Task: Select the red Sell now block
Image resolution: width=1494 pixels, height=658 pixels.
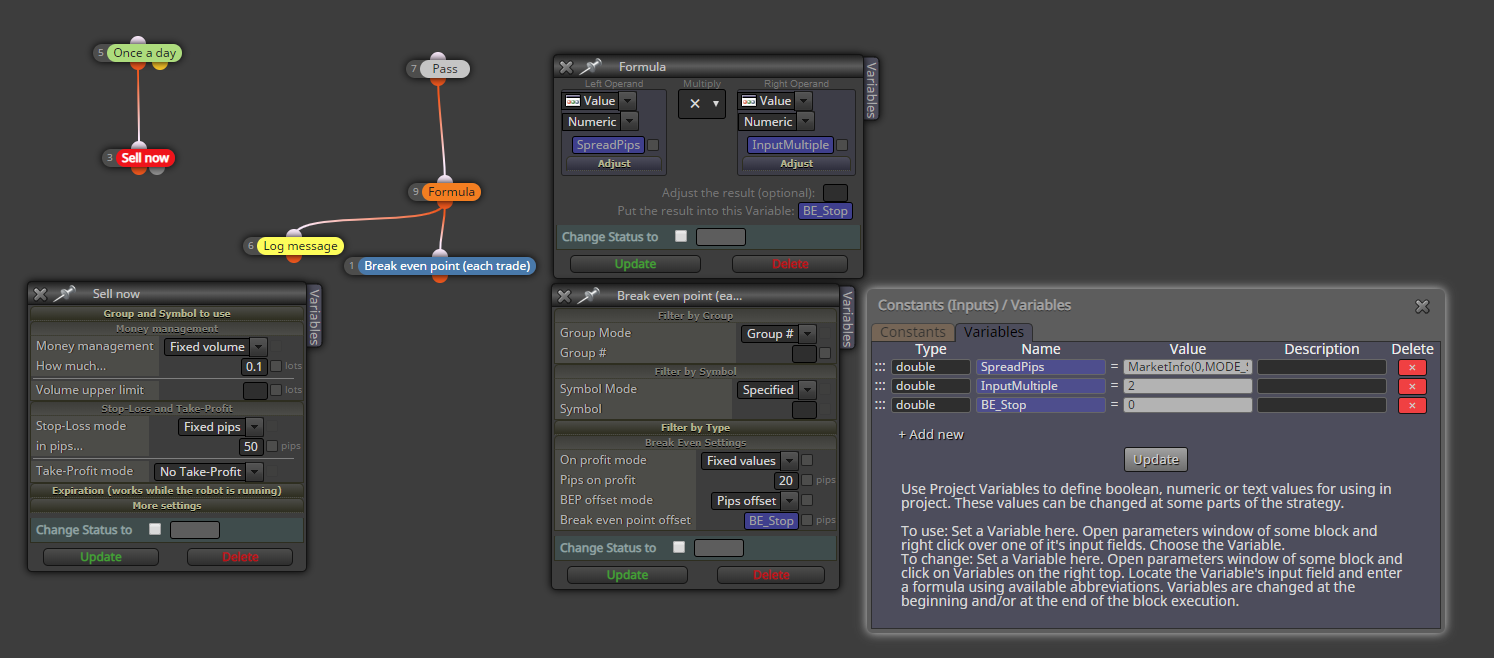Action: point(145,158)
